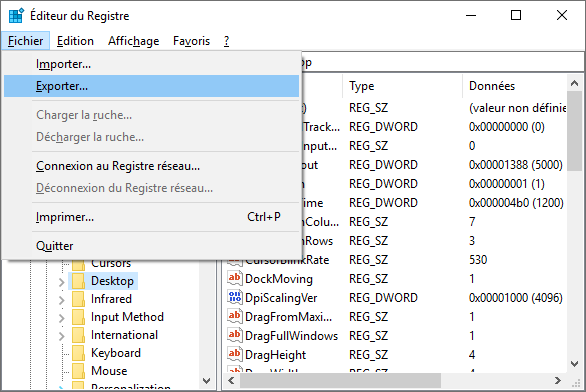Click the Input Method folder icon
This screenshot has height=392, width=586.
pyautogui.click(x=78, y=317)
